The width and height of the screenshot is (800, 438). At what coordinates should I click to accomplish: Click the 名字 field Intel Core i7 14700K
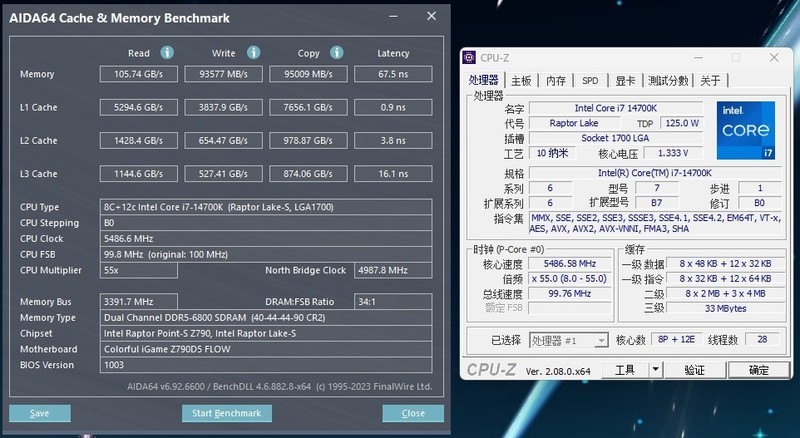pos(616,108)
